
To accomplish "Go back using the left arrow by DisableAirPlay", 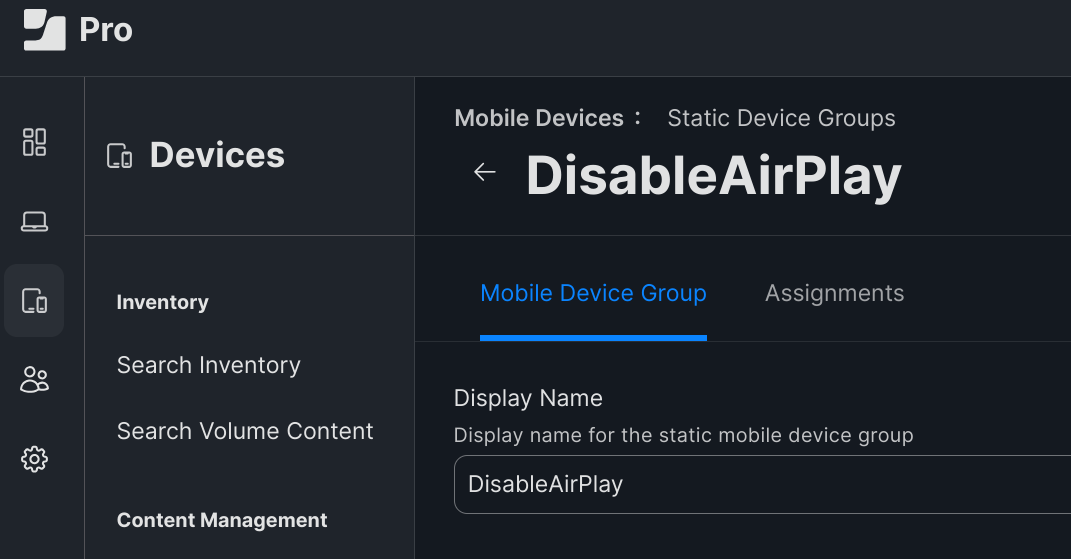I will click(484, 172).
